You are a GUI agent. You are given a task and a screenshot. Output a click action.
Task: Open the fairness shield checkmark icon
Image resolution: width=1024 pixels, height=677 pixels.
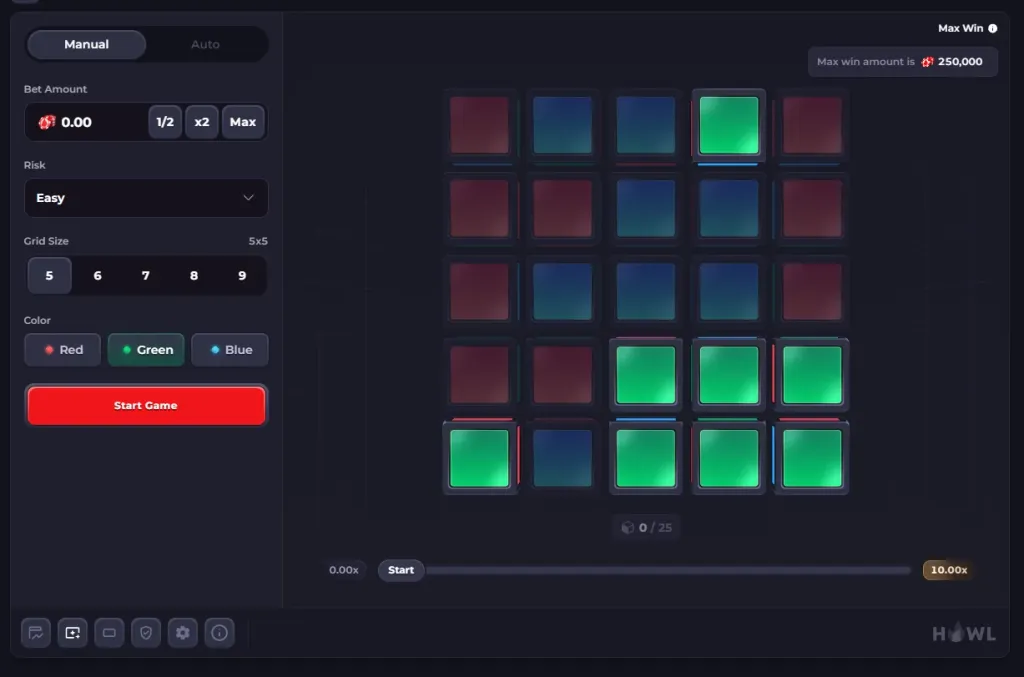[x=146, y=633]
